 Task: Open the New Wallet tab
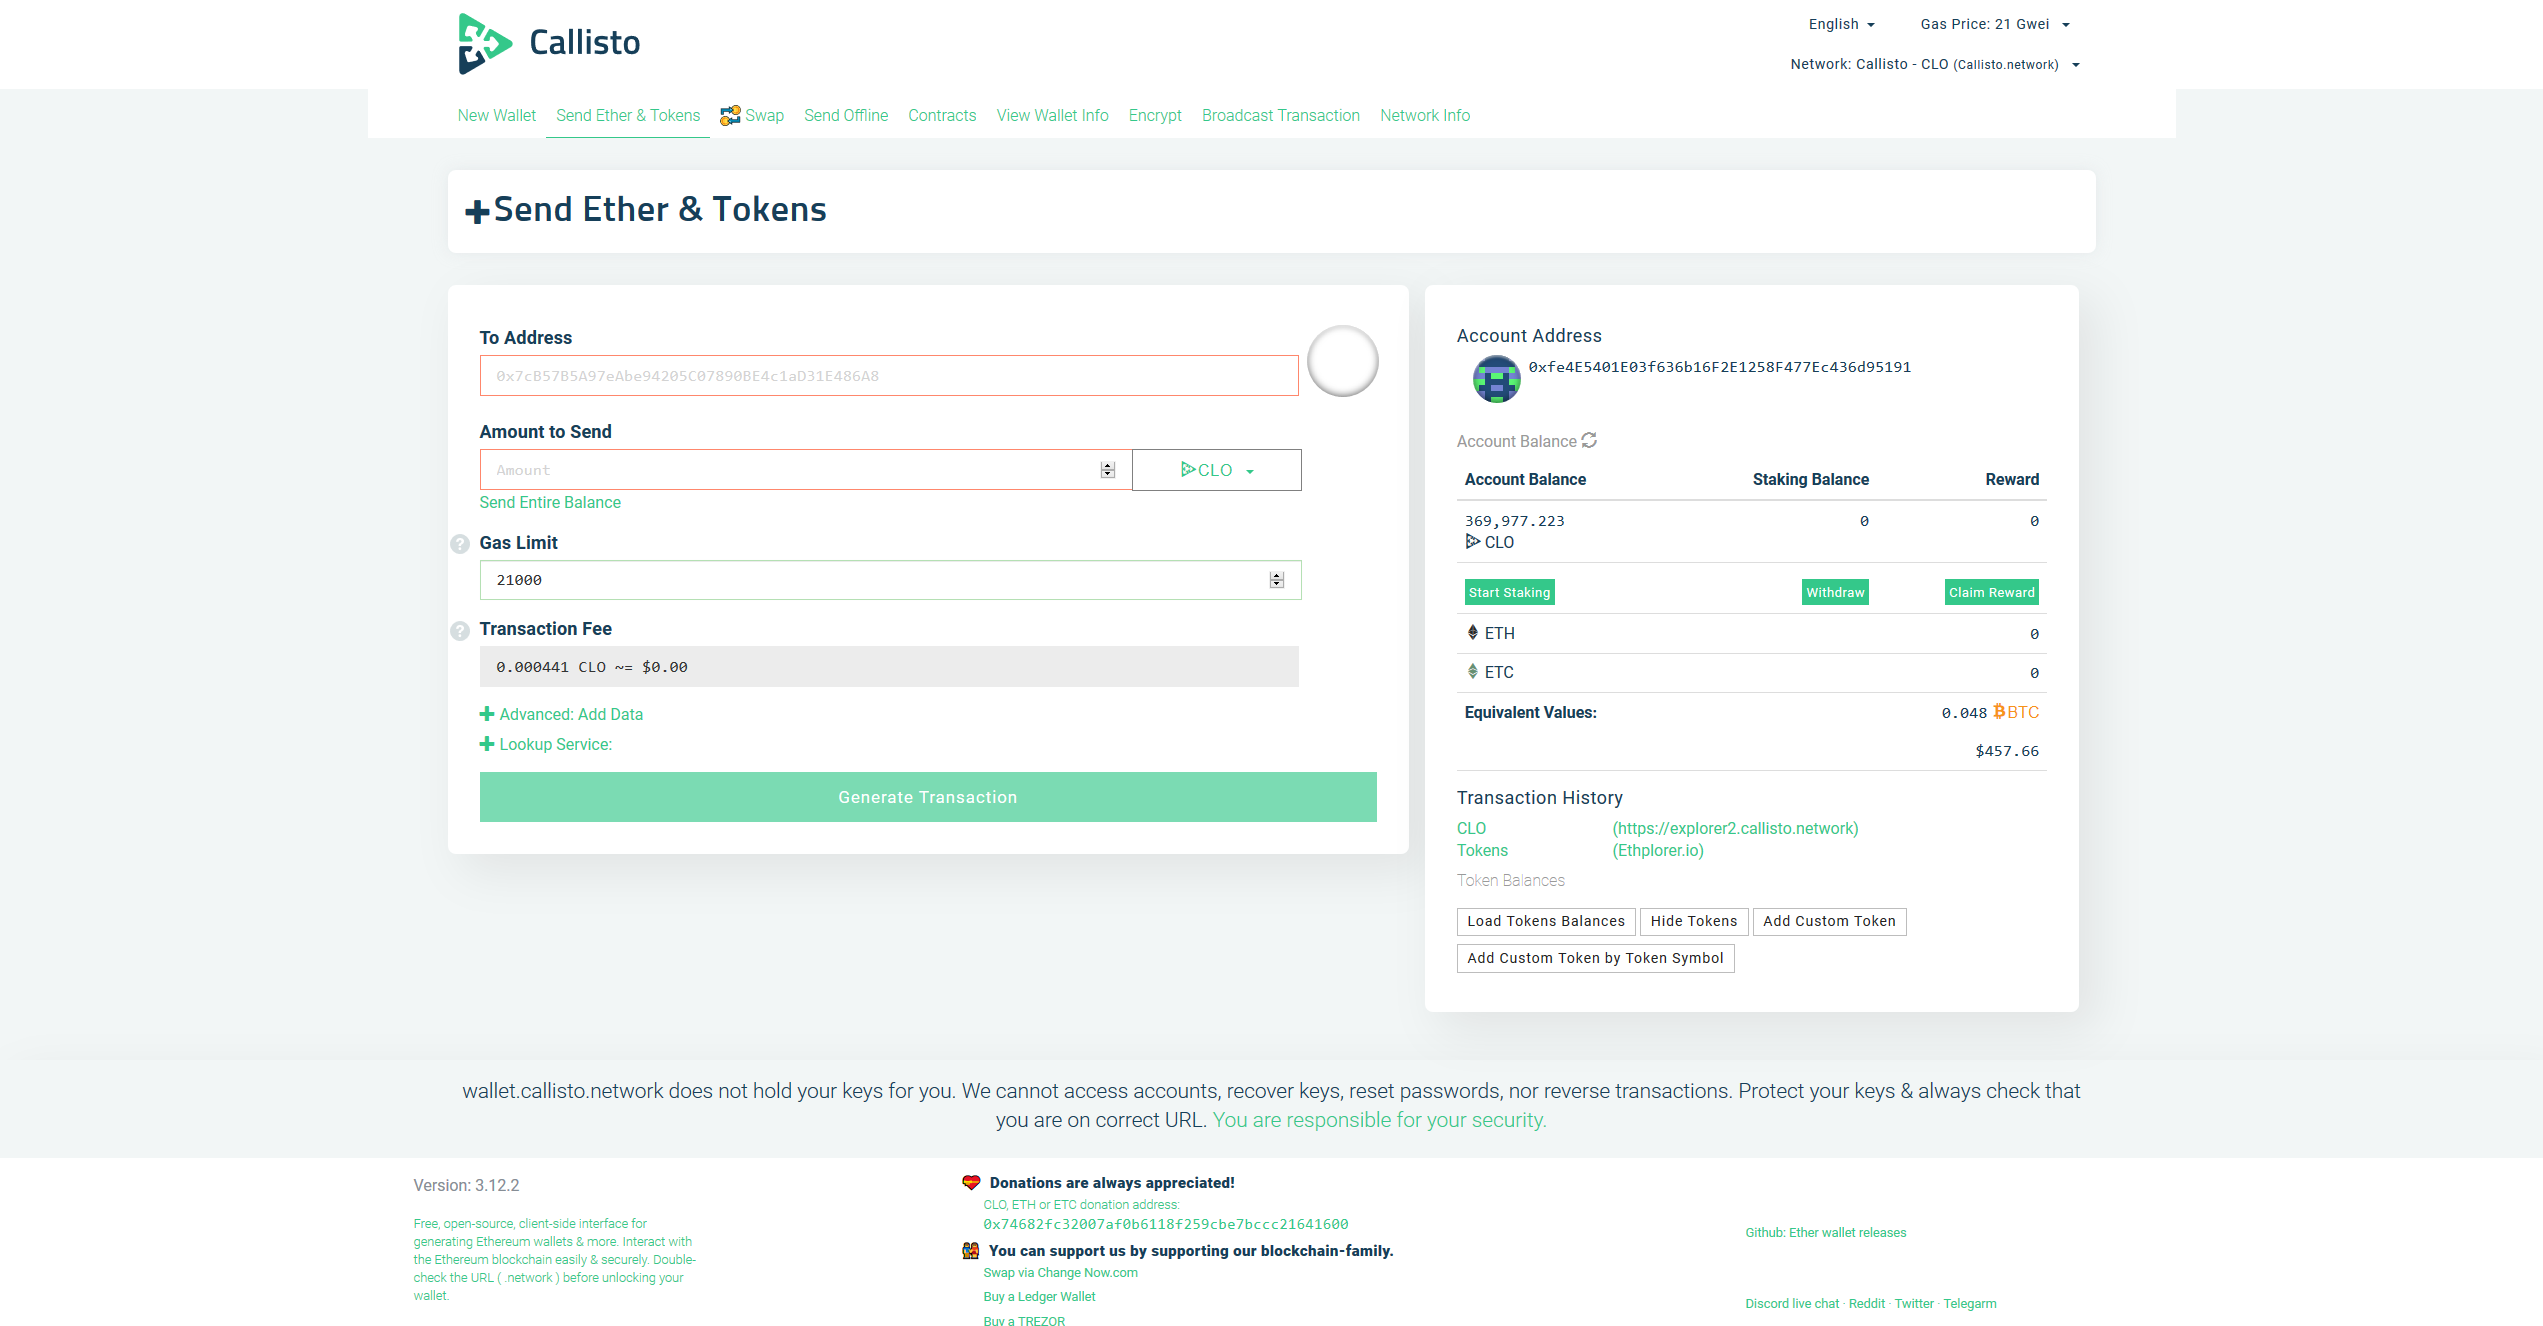pos(497,115)
